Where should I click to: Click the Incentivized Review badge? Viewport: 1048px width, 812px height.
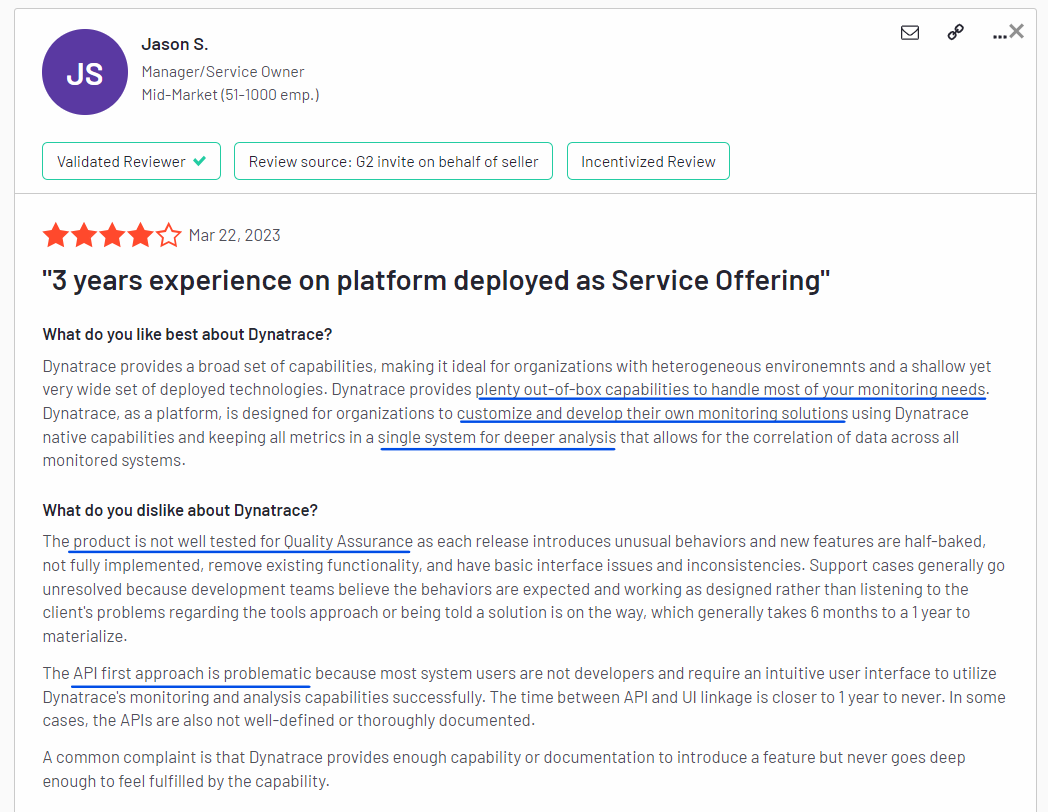click(x=648, y=161)
